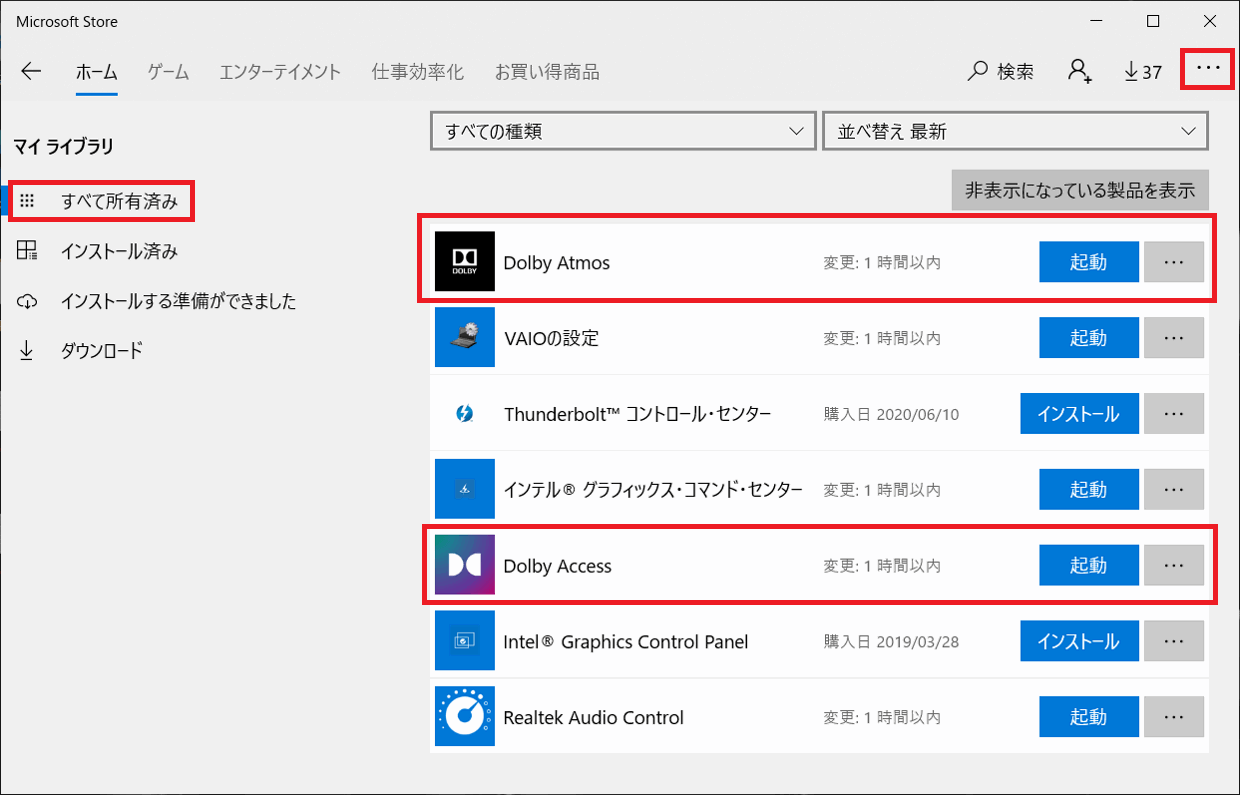Viewport: 1240px width, 795px height.
Task: Switch to the ゲーム tab
Action: click(169, 72)
